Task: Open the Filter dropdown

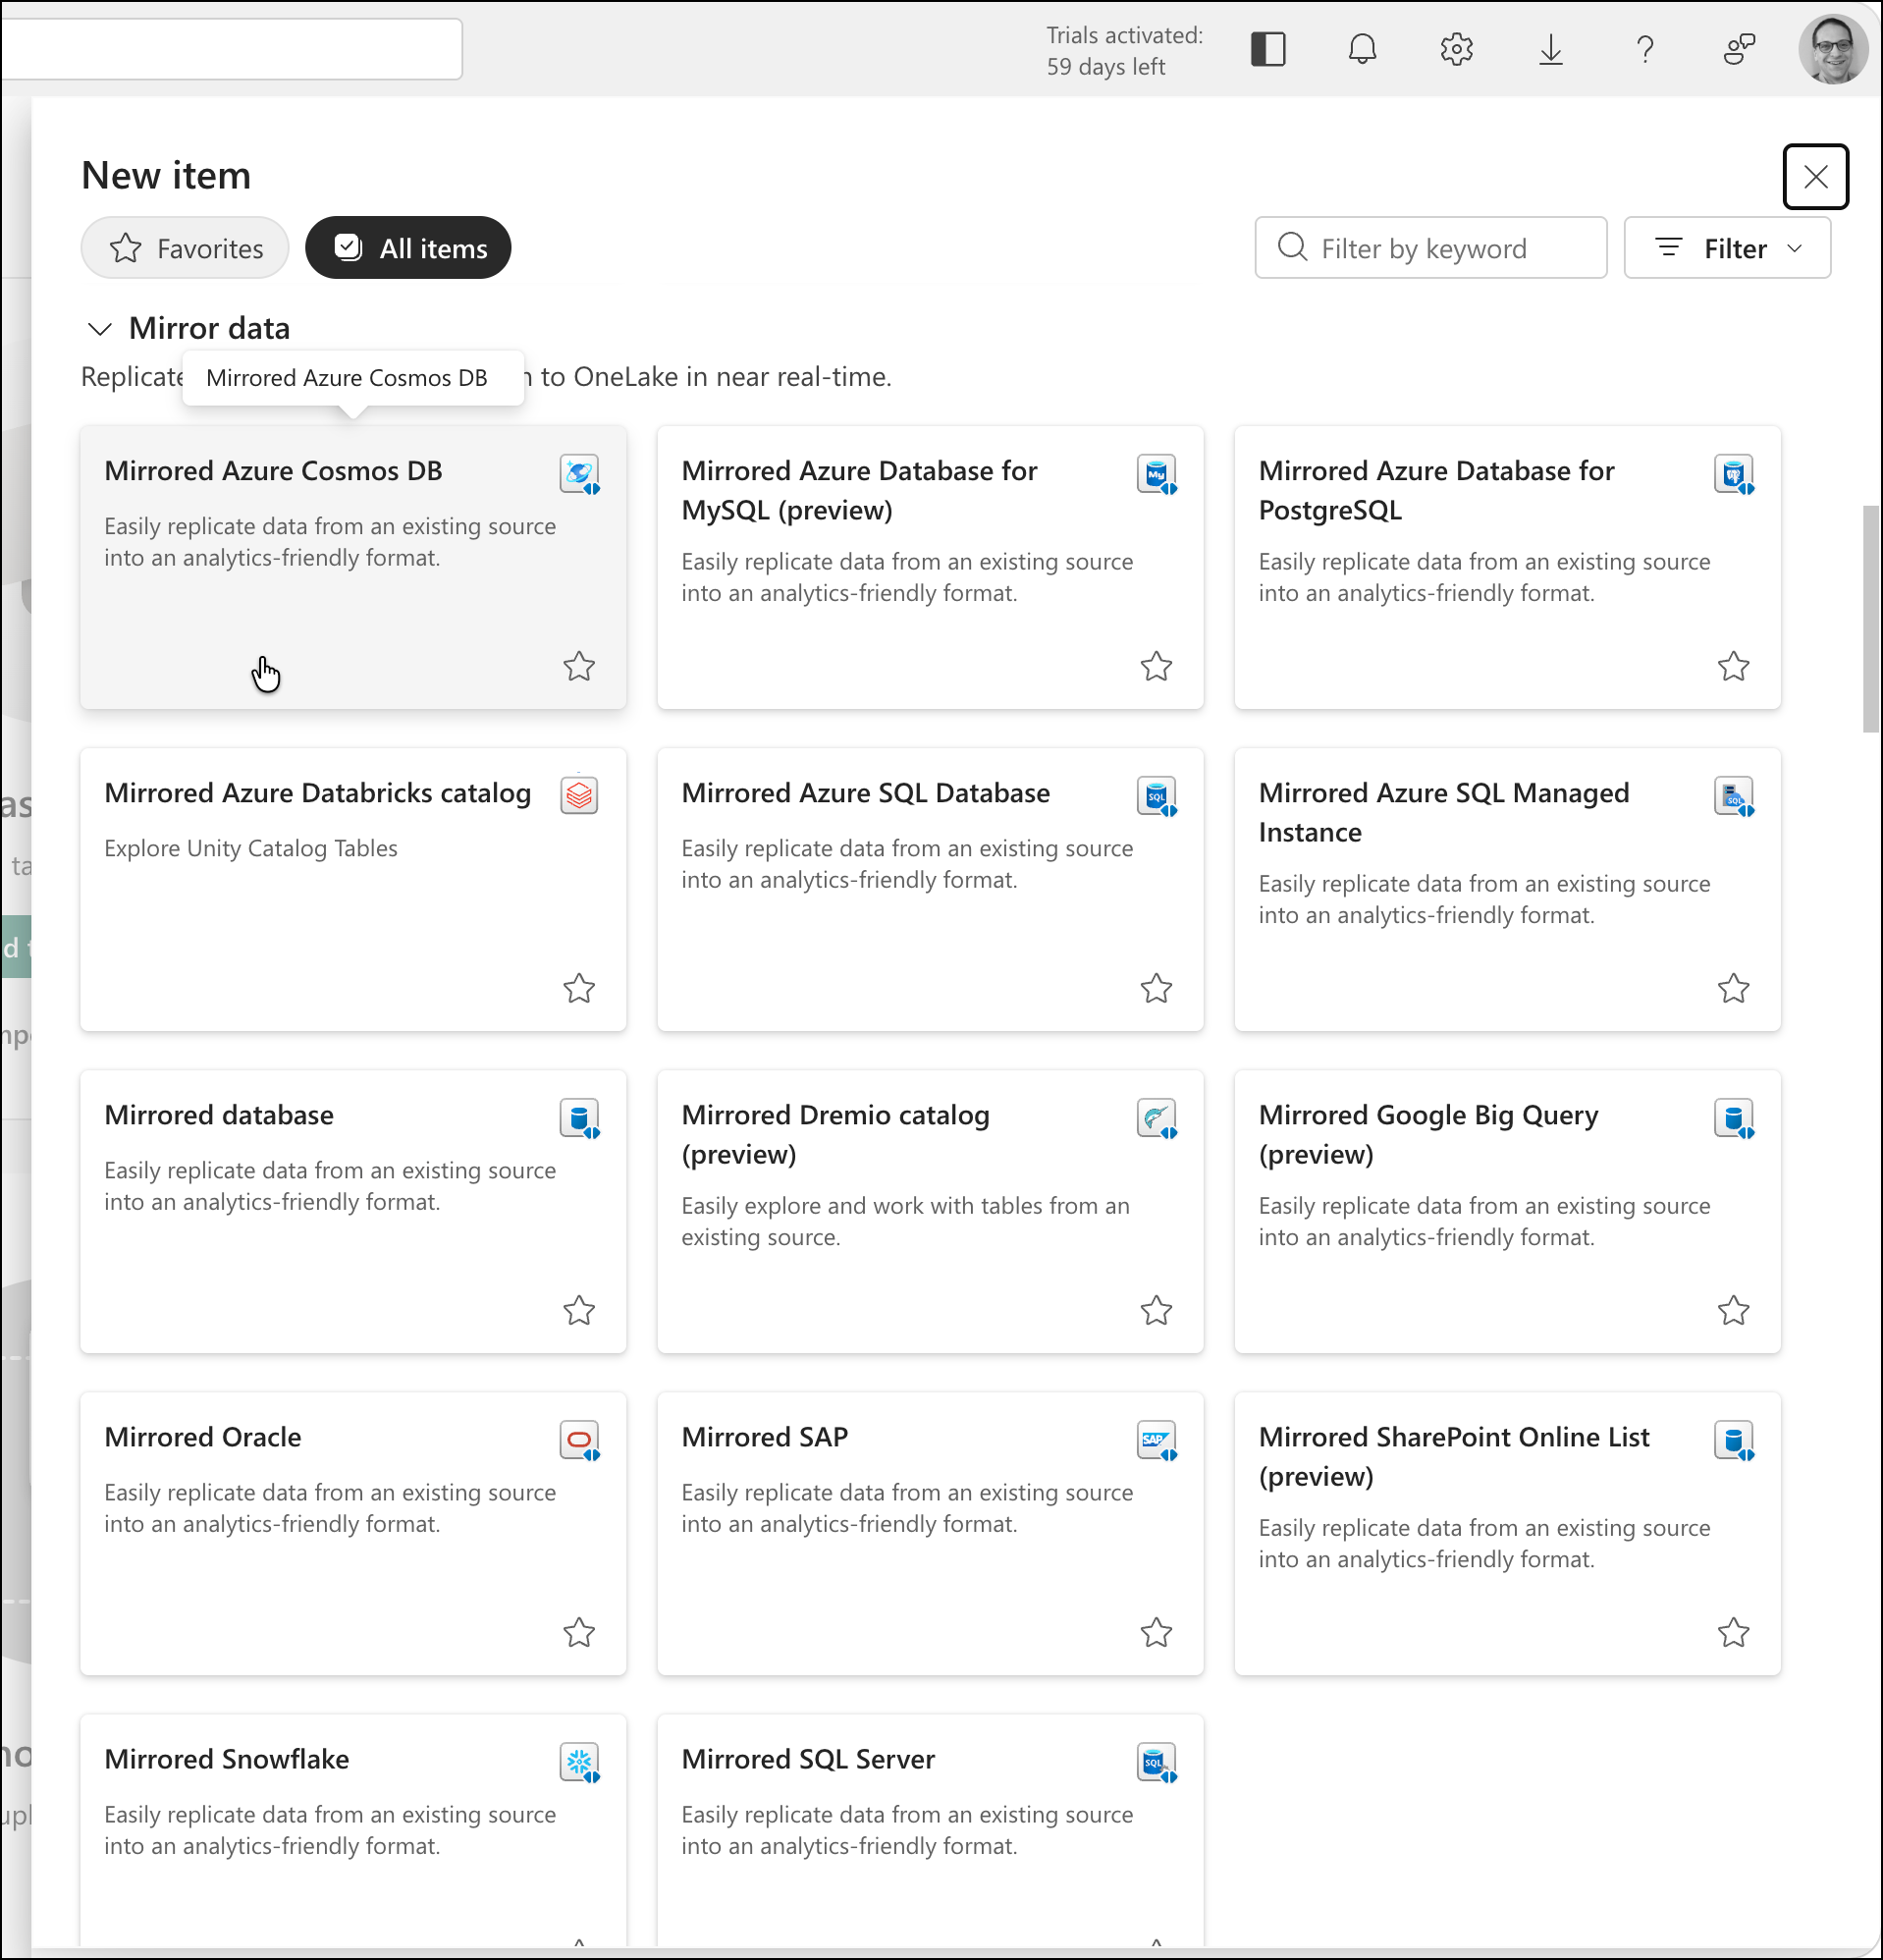Action: (1727, 248)
